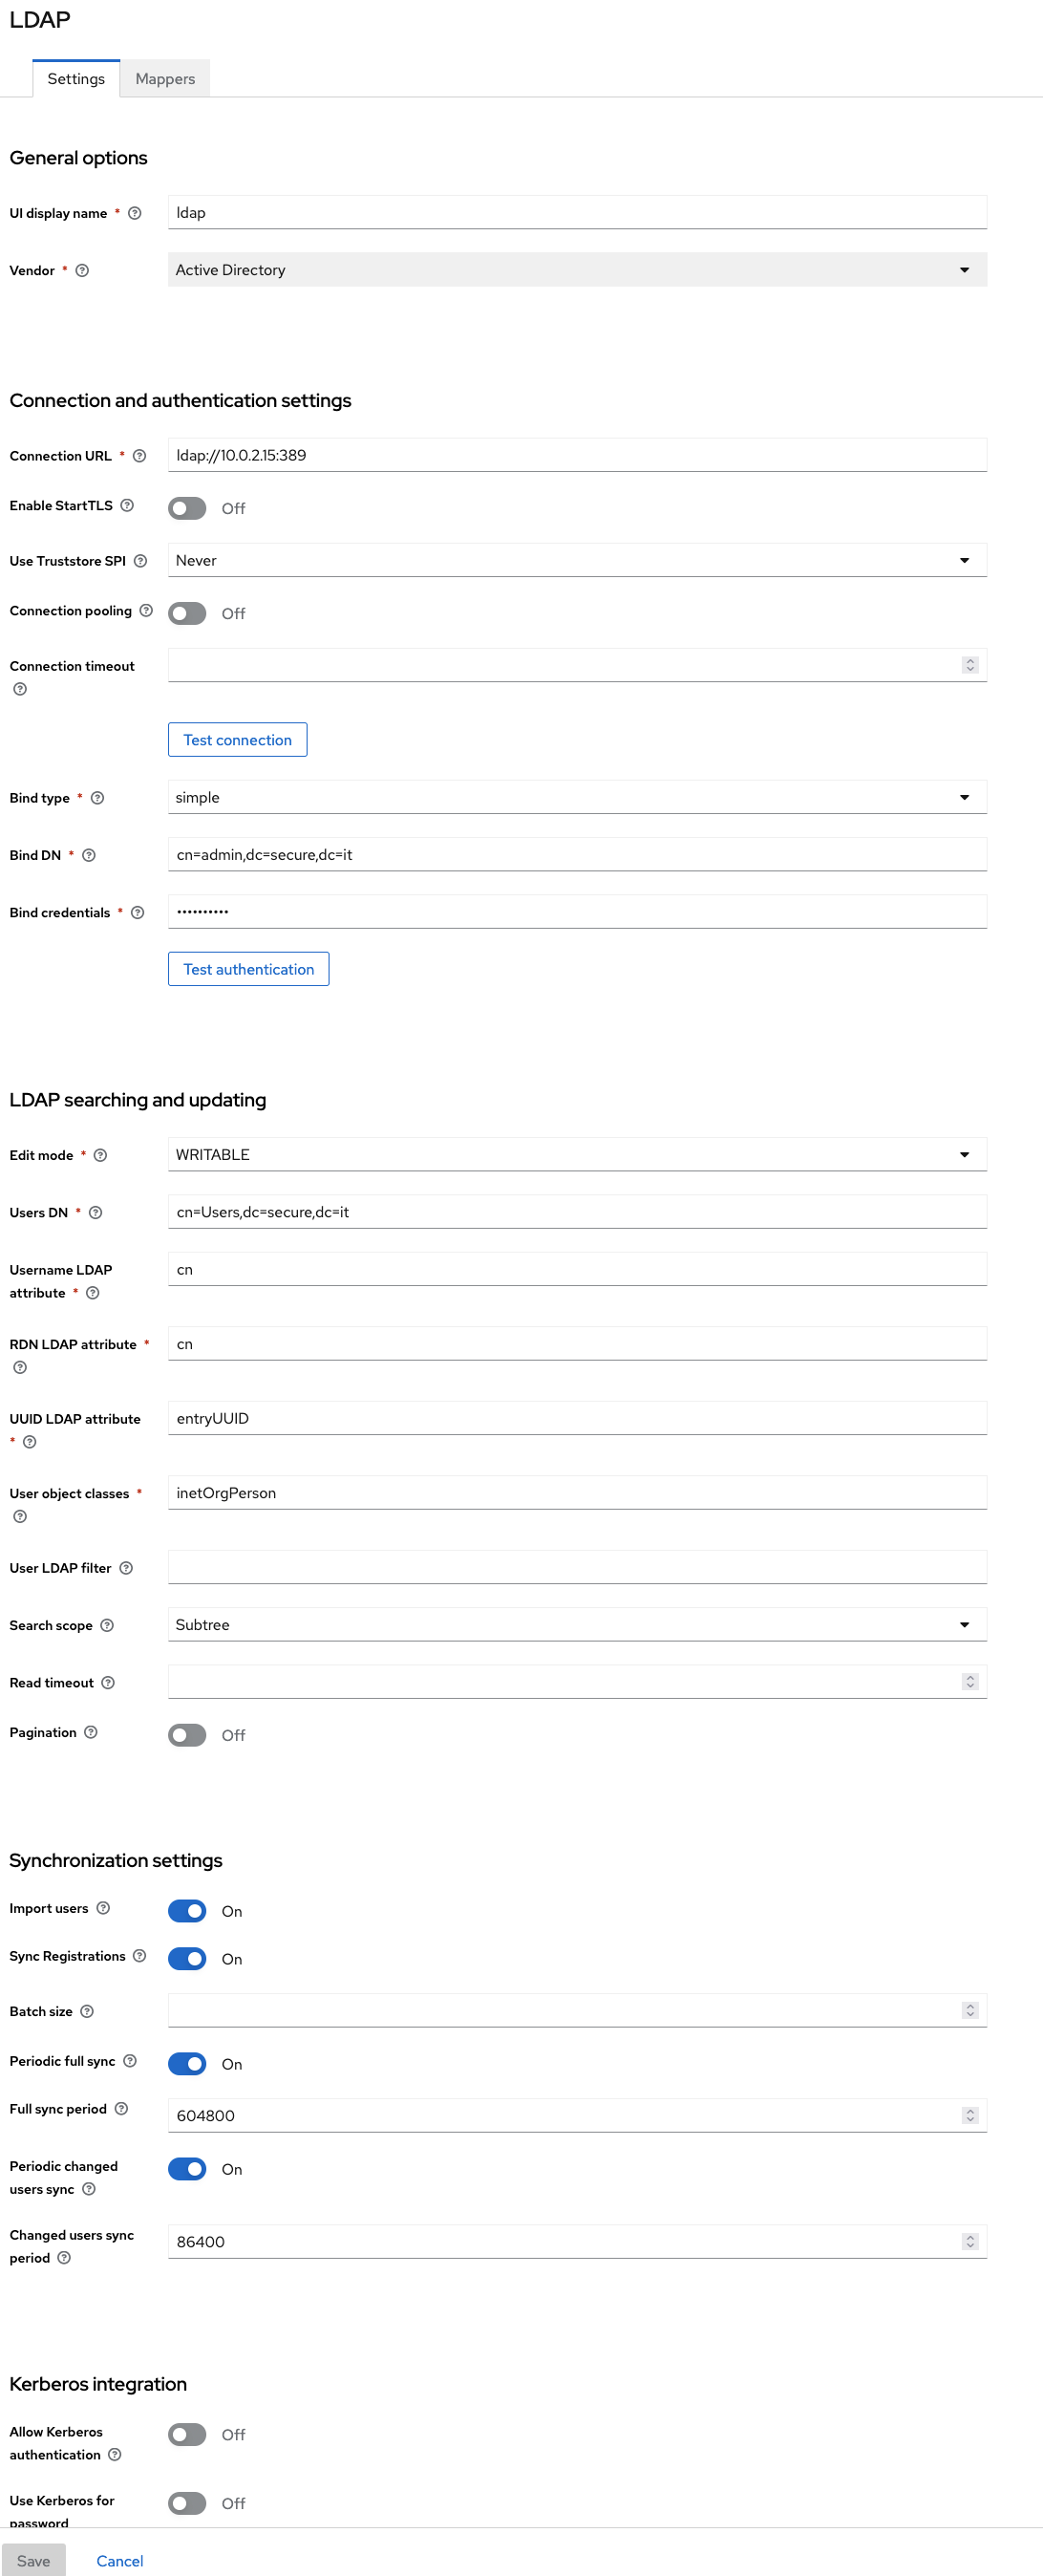Enable the StartTLS toggle switch
The width and height of the screenshot is (1043, 2576).
pyautogui.click(x=187, y=508)
